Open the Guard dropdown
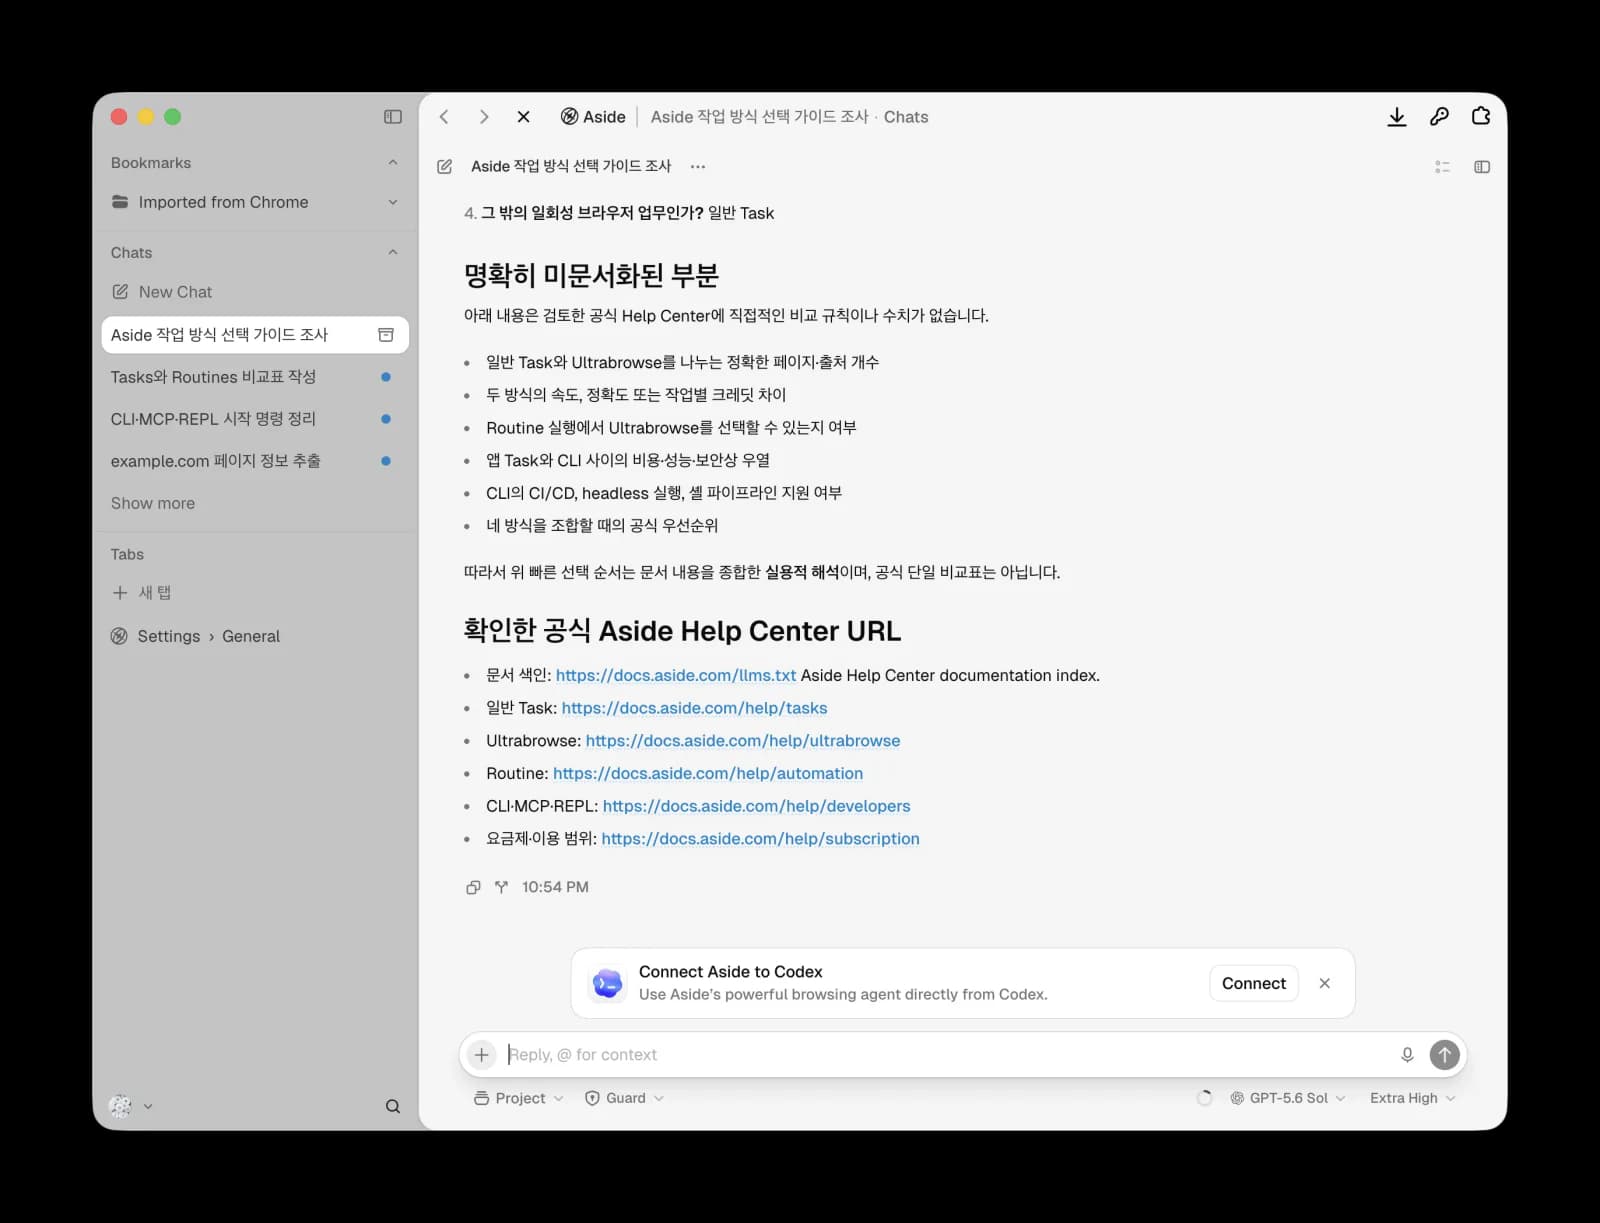Screen dimensions: 1600x1223 pyautogui.click(x=624, y=1098)
